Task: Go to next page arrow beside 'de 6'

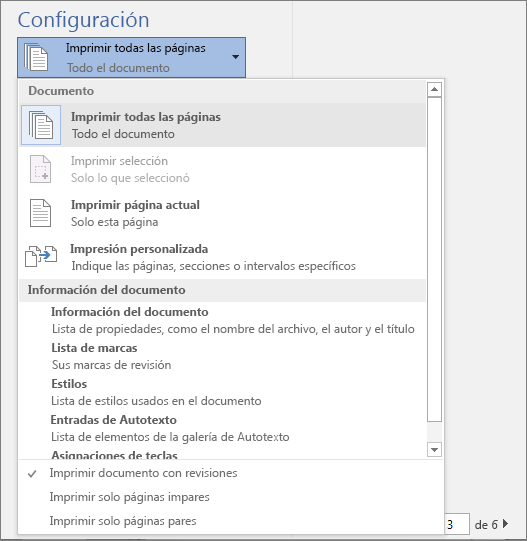Action: pyautogui.click(x=506, y=524)
